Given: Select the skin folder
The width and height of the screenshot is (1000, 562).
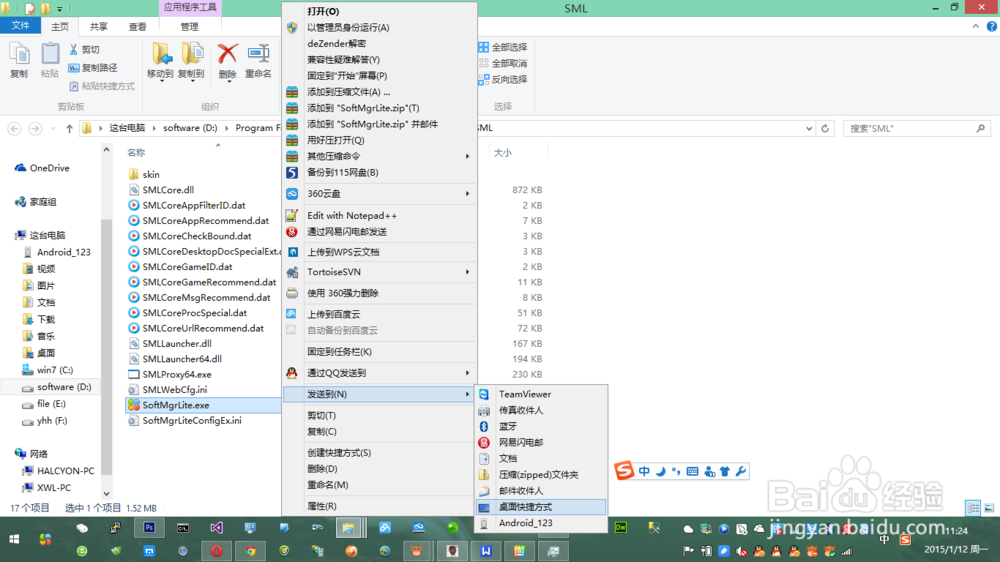Looking at the screenshot, I should click(x=144, y=174).
